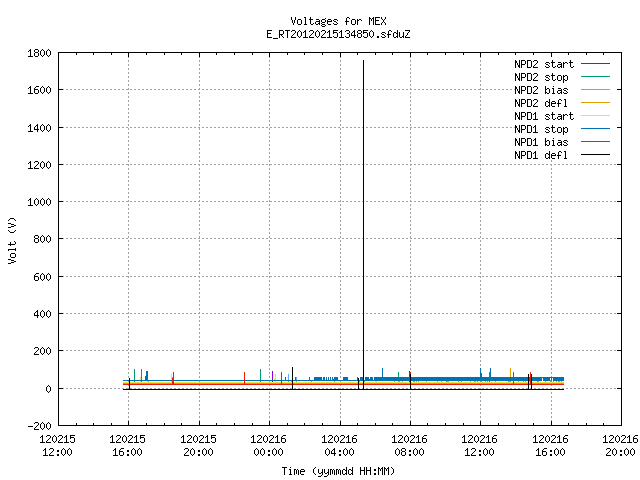
Task: Click the light blue NPD2 bias legend line
Action: (x=595, y=90)
